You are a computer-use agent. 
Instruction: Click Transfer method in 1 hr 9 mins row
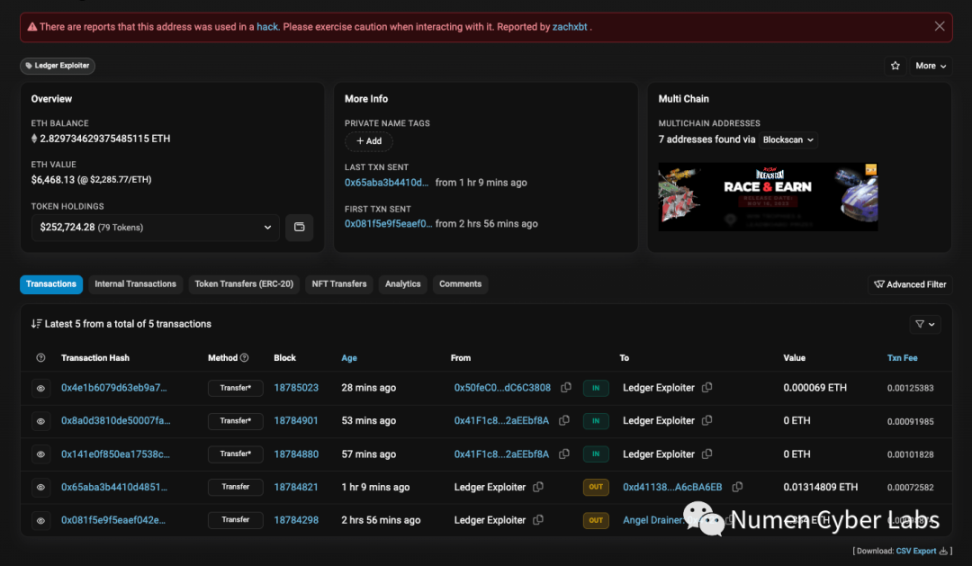[236, 487]
